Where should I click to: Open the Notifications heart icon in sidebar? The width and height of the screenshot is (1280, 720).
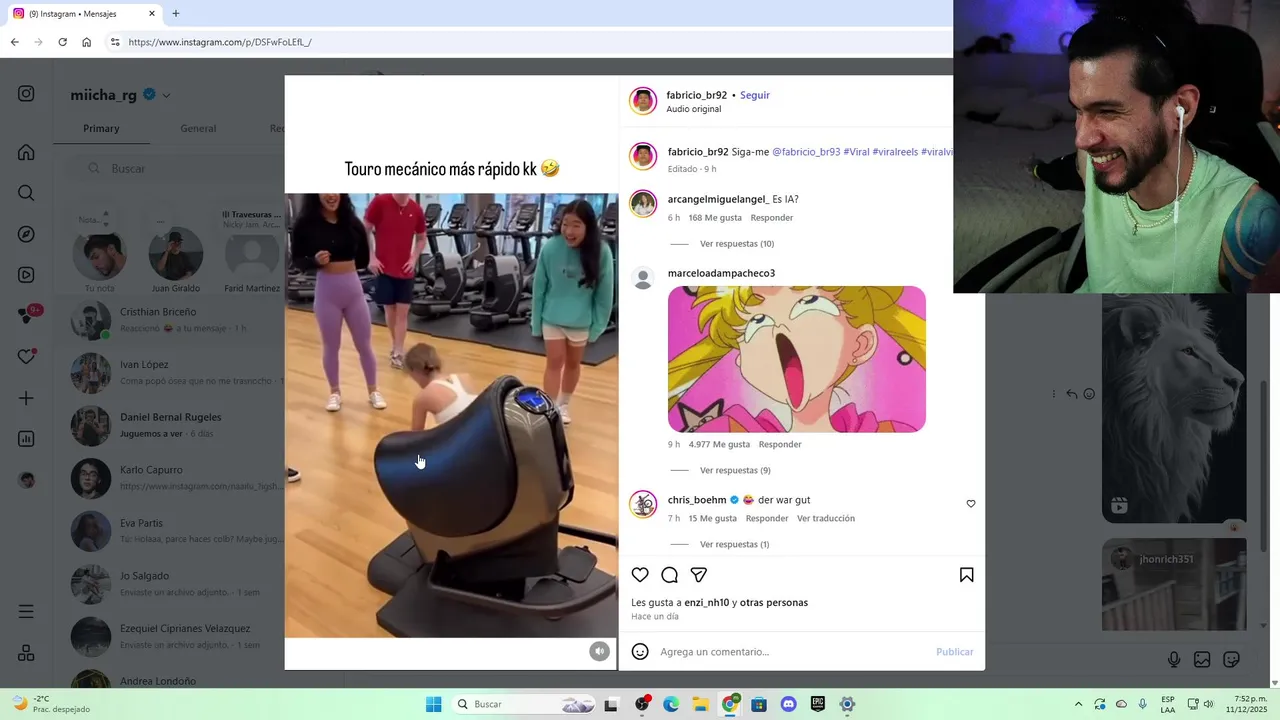click(x=26, y=357)
